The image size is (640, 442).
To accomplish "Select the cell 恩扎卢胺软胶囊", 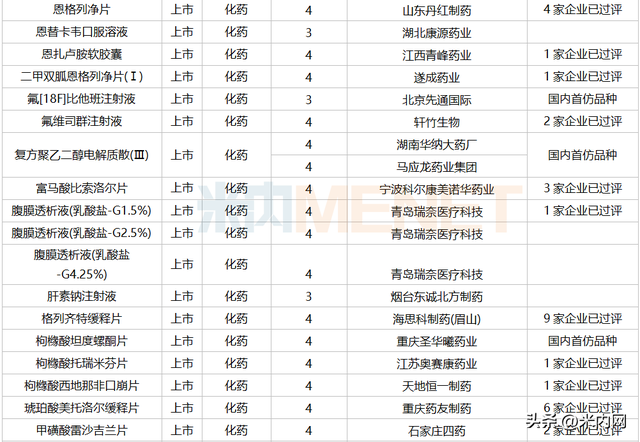I will pos(82,54).
